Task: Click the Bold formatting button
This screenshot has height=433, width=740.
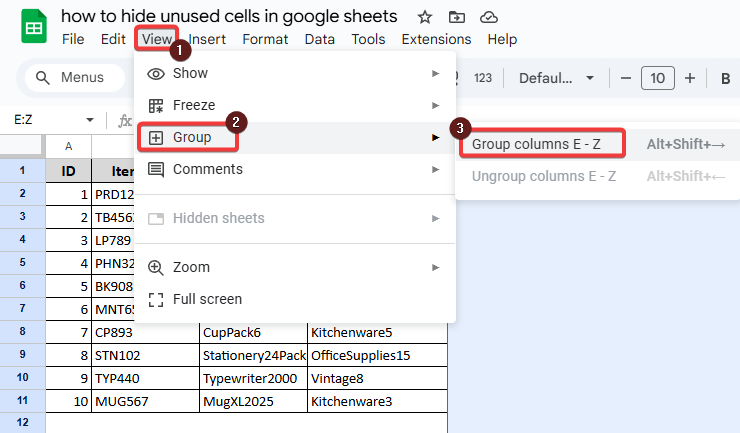Action: point(725,79)
